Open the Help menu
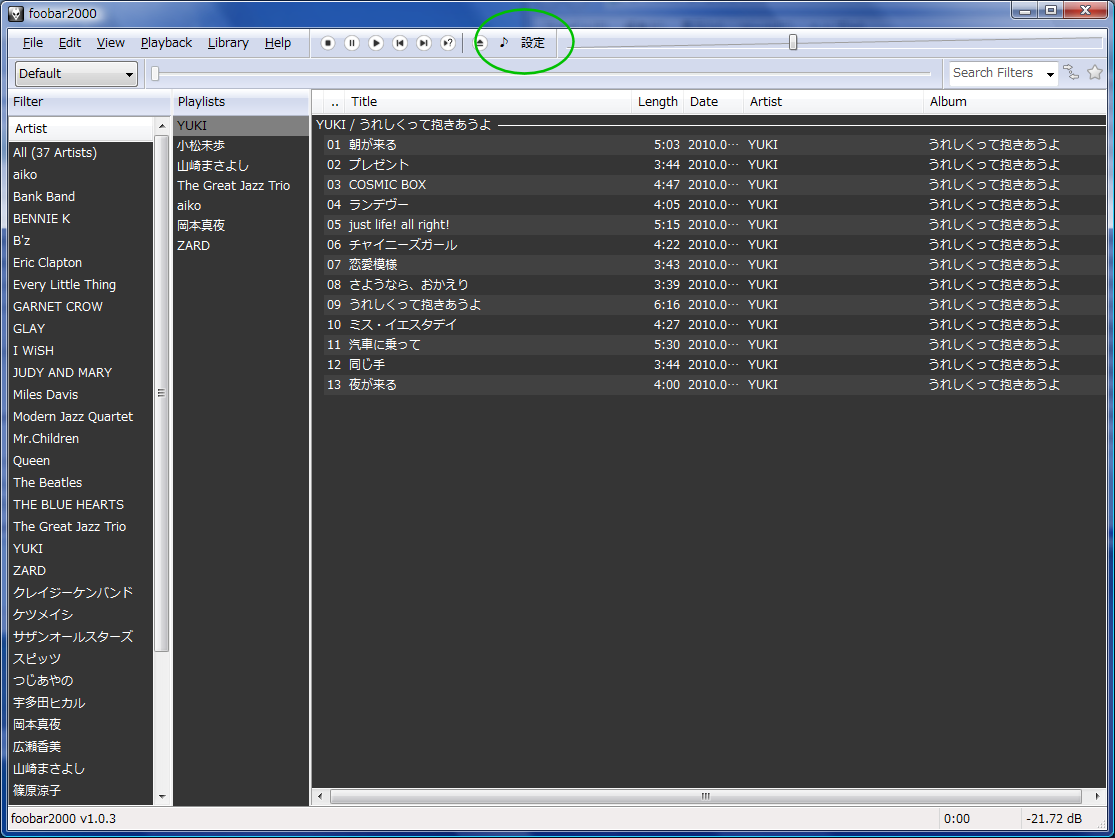The width and height of the screenshot is (1115, 838). pos(278,43)
